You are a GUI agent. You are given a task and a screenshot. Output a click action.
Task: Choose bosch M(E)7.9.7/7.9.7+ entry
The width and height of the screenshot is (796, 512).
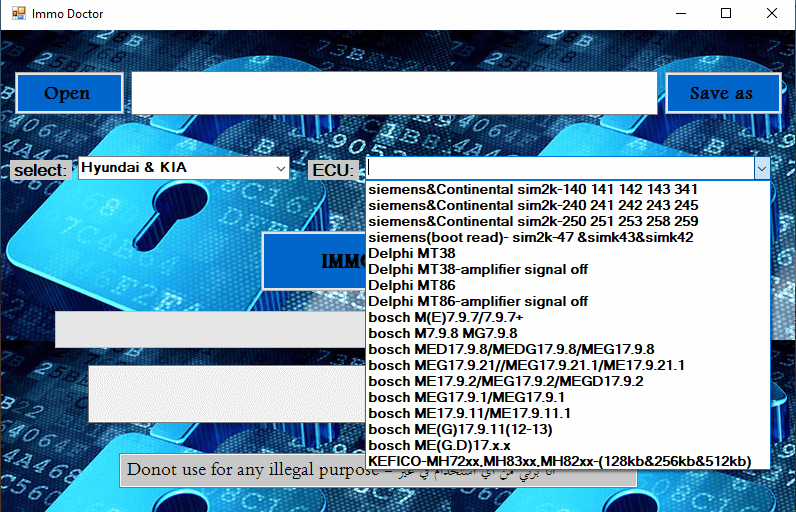[446, 317]
